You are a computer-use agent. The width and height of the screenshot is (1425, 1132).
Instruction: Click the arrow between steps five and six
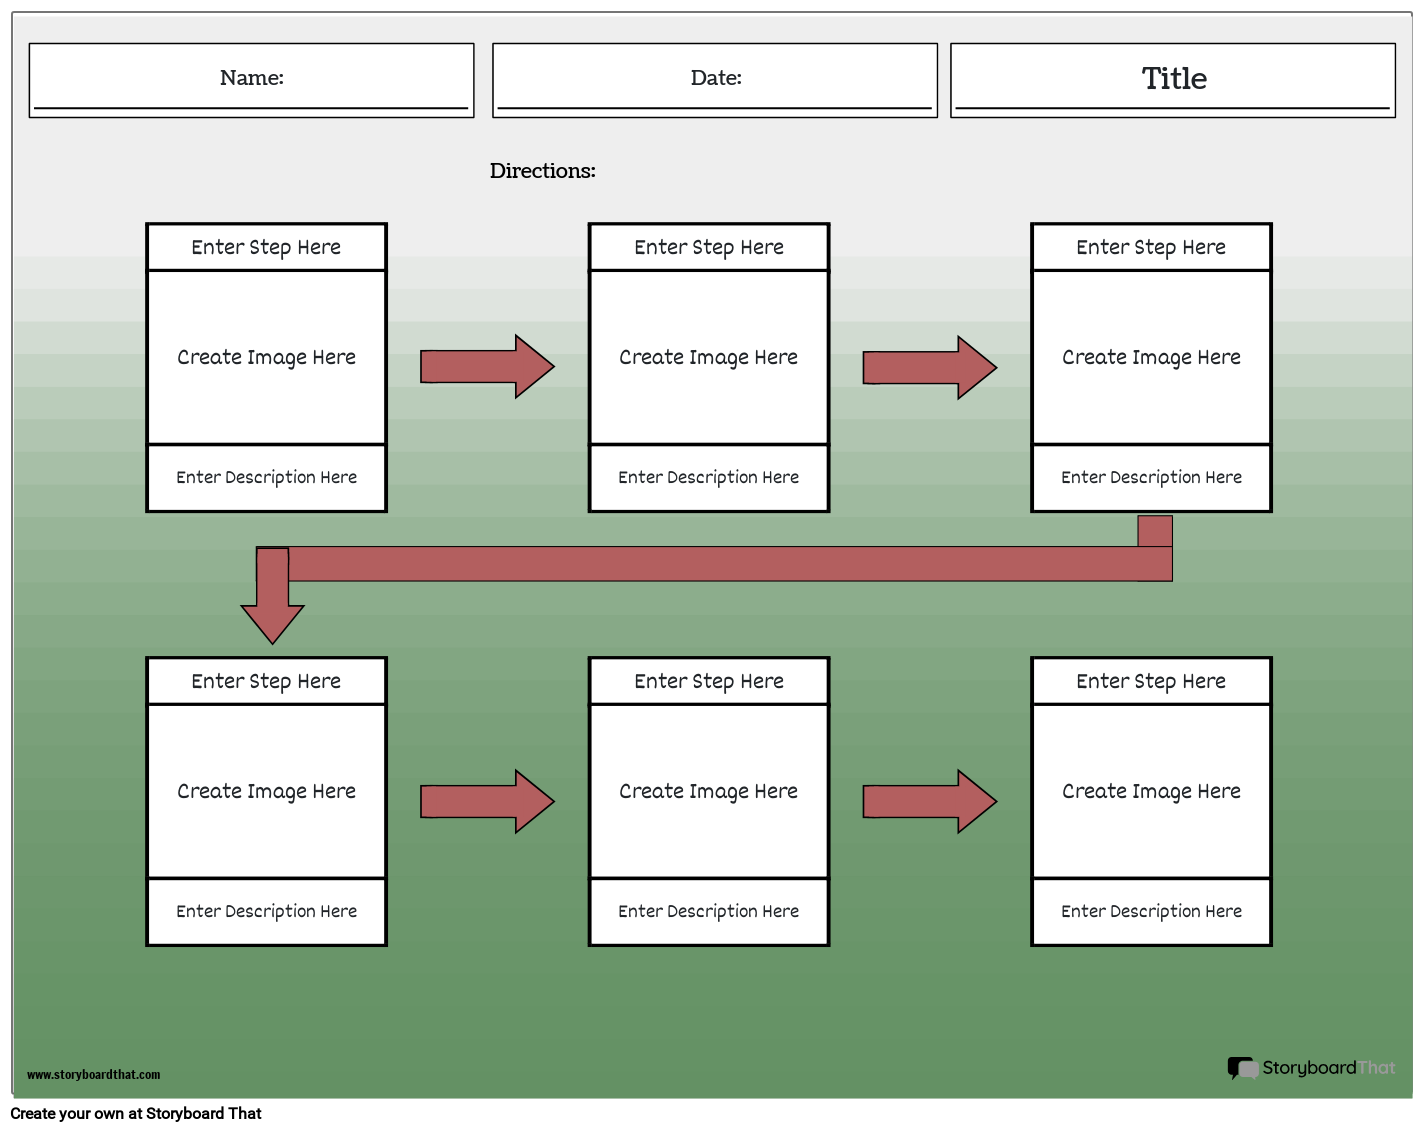coord(929,801)
